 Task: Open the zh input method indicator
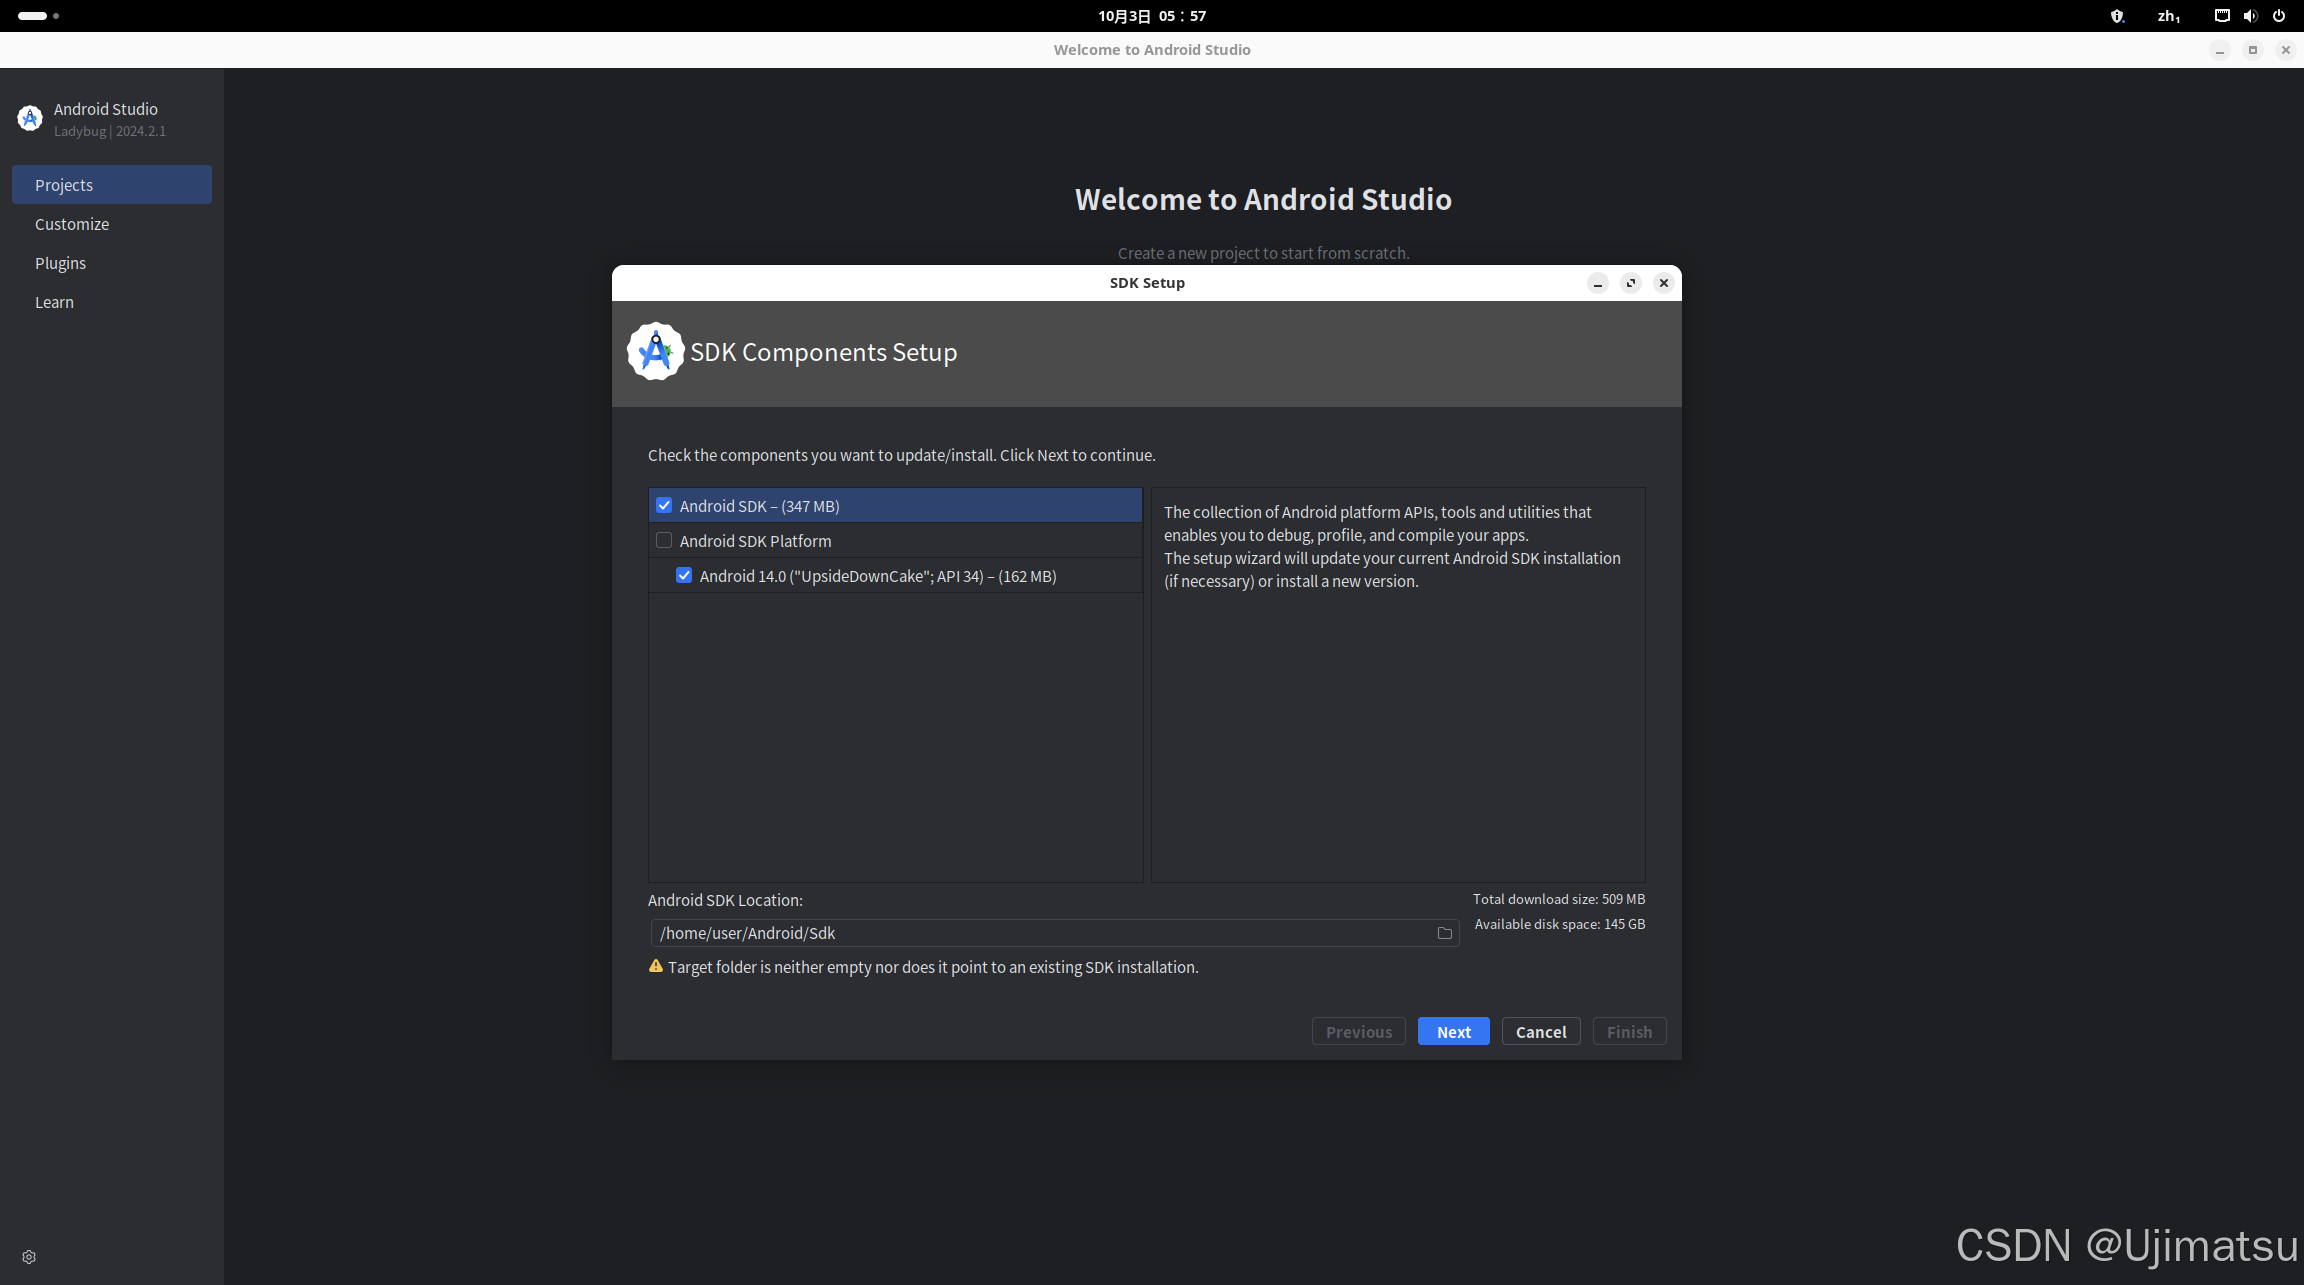pyautogui.click(x=2168, y=16)
